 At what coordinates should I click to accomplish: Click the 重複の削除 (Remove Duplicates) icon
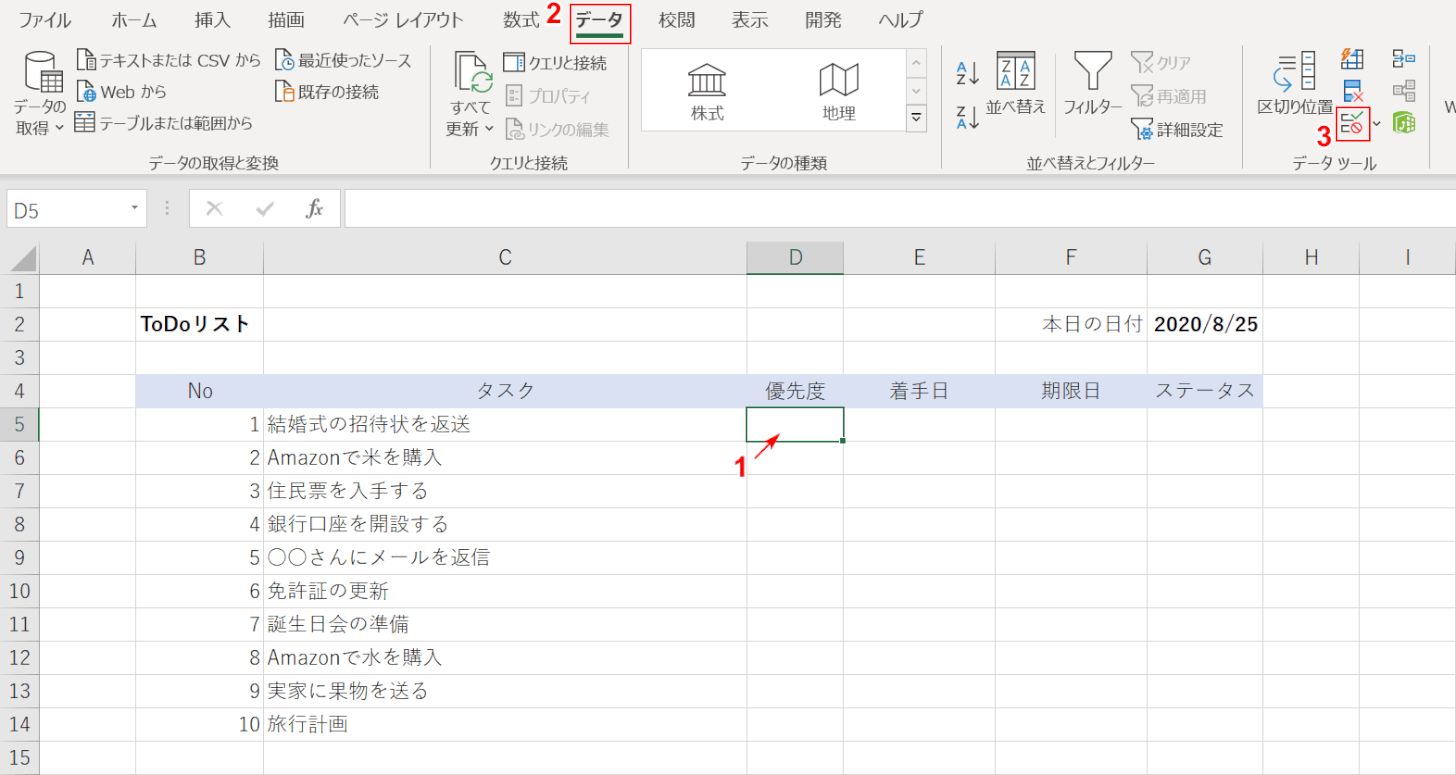click(x=1351, y=90)
